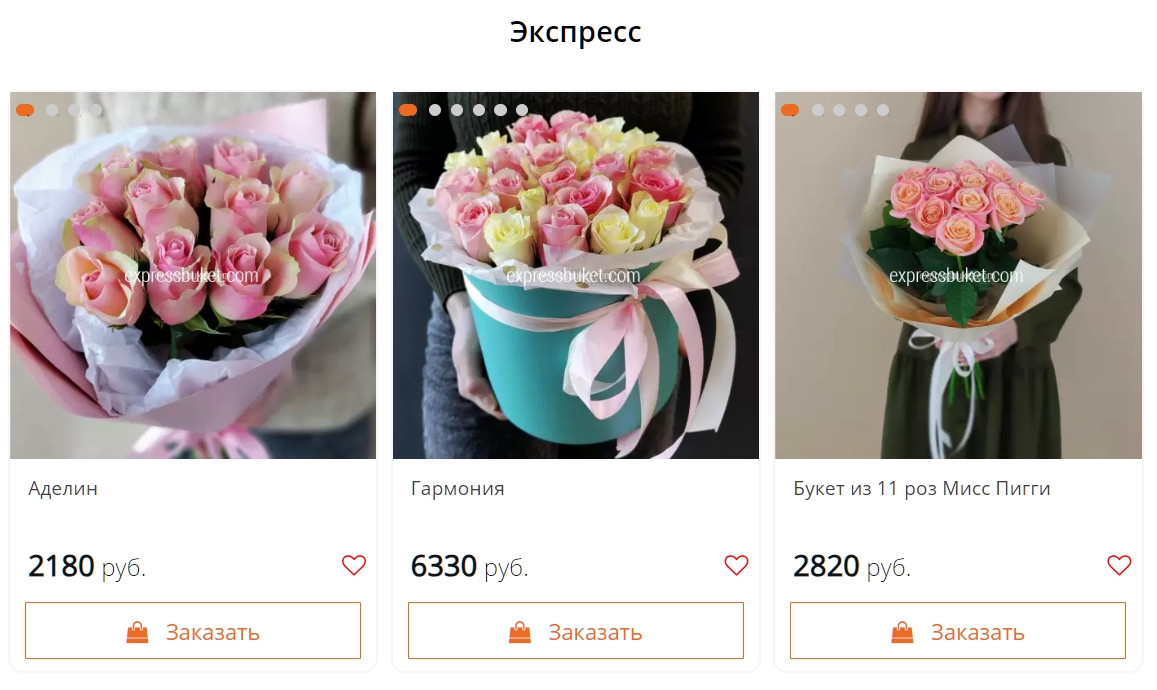Click shopping bag icon on Гармония order button

click(519, 632)
